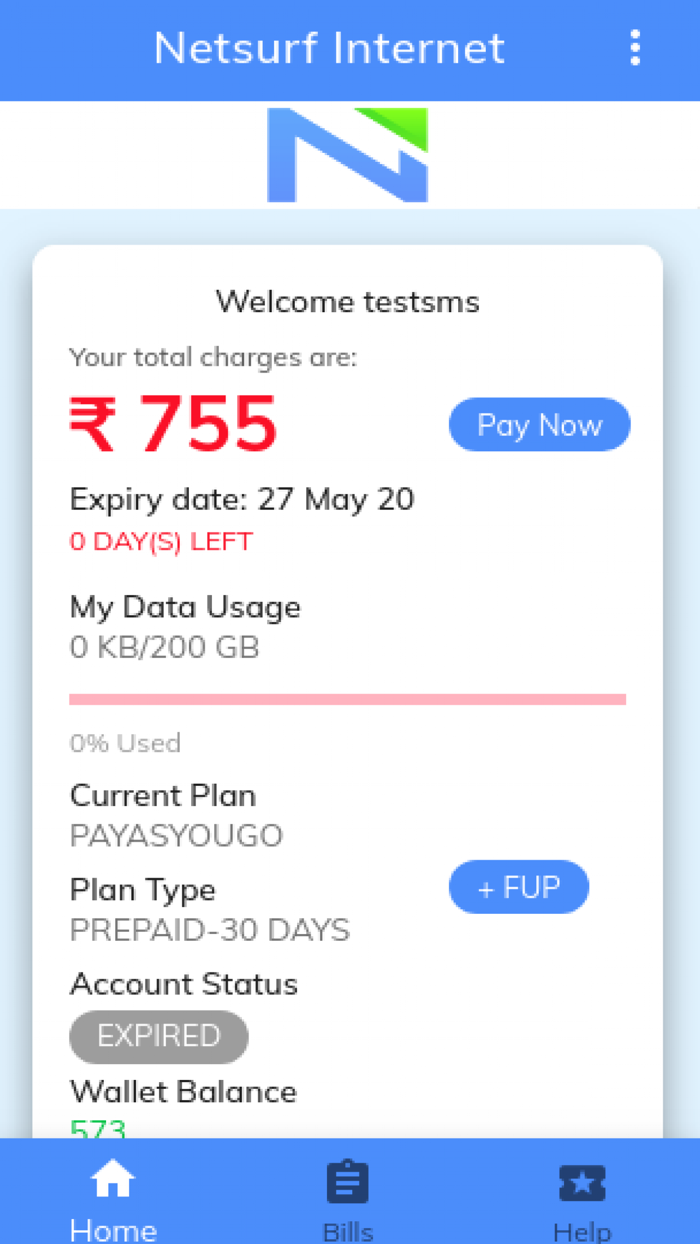The image size is (700, 1244).
Task: Expand the Current Plan PAYASYOUGO entry
Action: coord(176,835)
